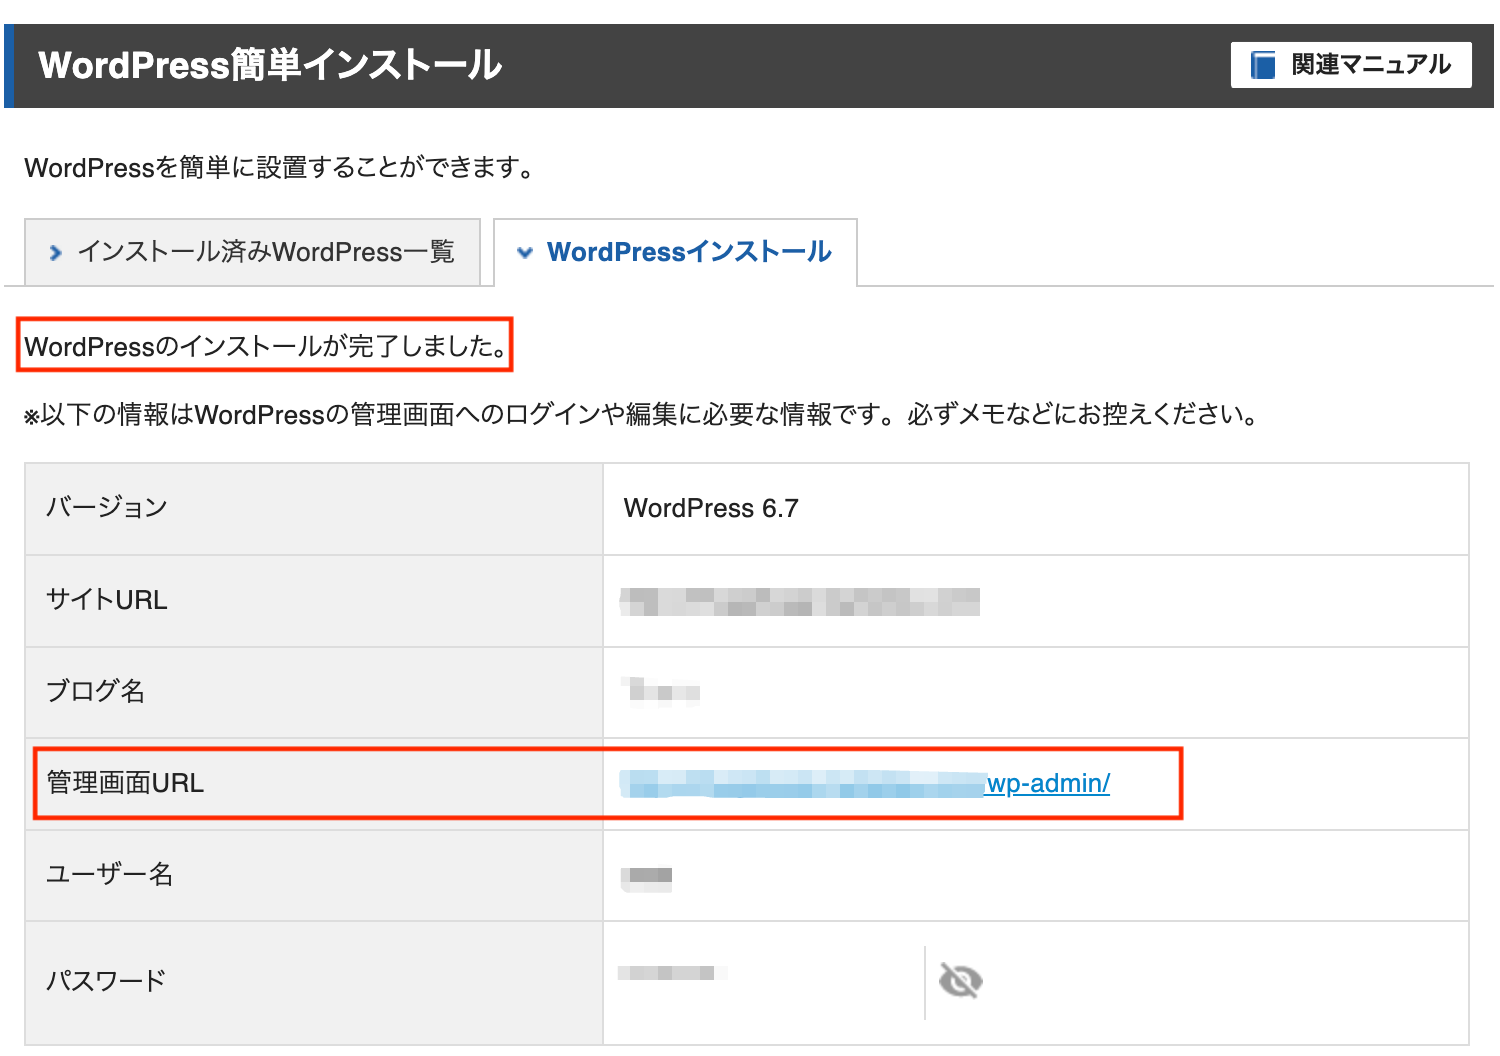Image resolution: width=1500 pixels, height=1056 pixels.
Task: Select the WordPressインストール tab
Action: point(675,252)
